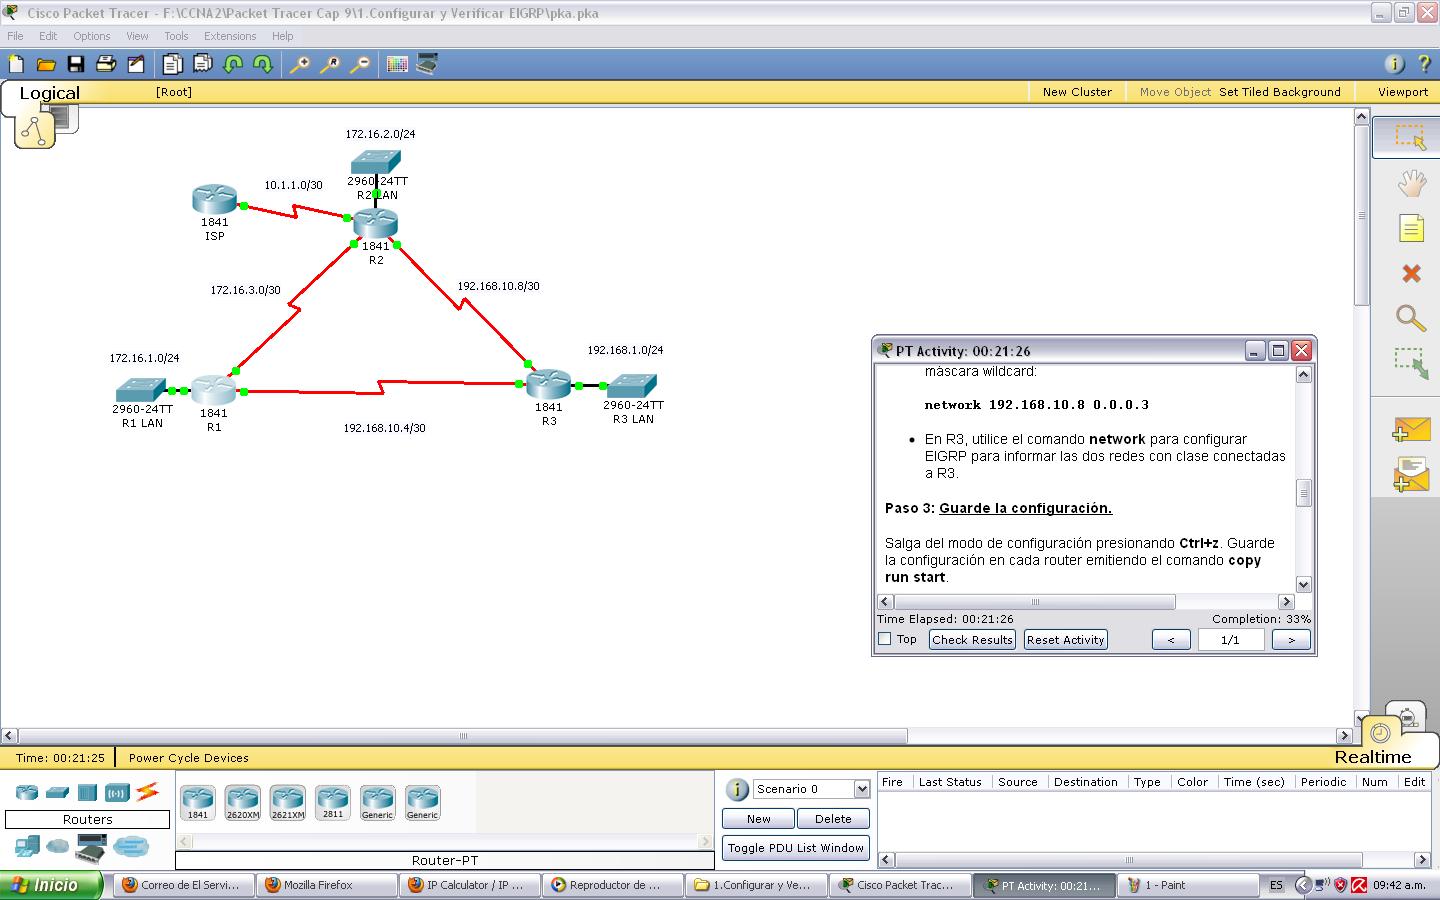The image size is (1440, 900).
Task: Click the Copy icon in the toolbar
Action: [172, 64]
